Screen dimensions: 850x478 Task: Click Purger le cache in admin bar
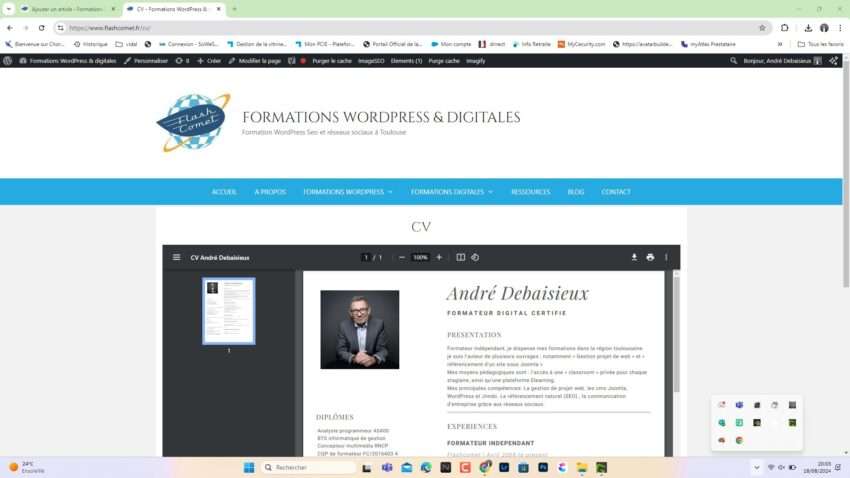[331, 61]
